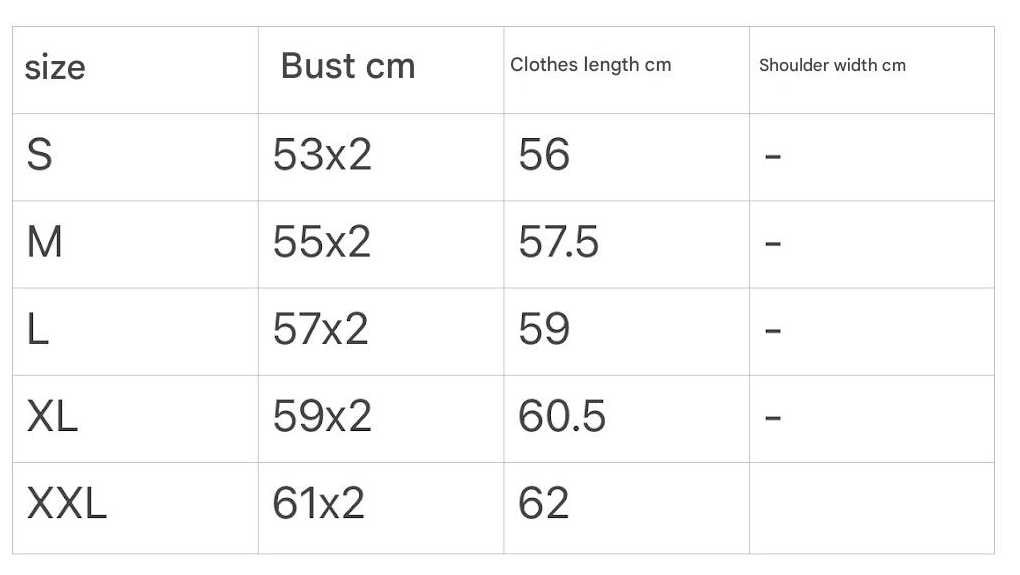Click the size S row label
Screen dimensions: 1020x575
39,155
